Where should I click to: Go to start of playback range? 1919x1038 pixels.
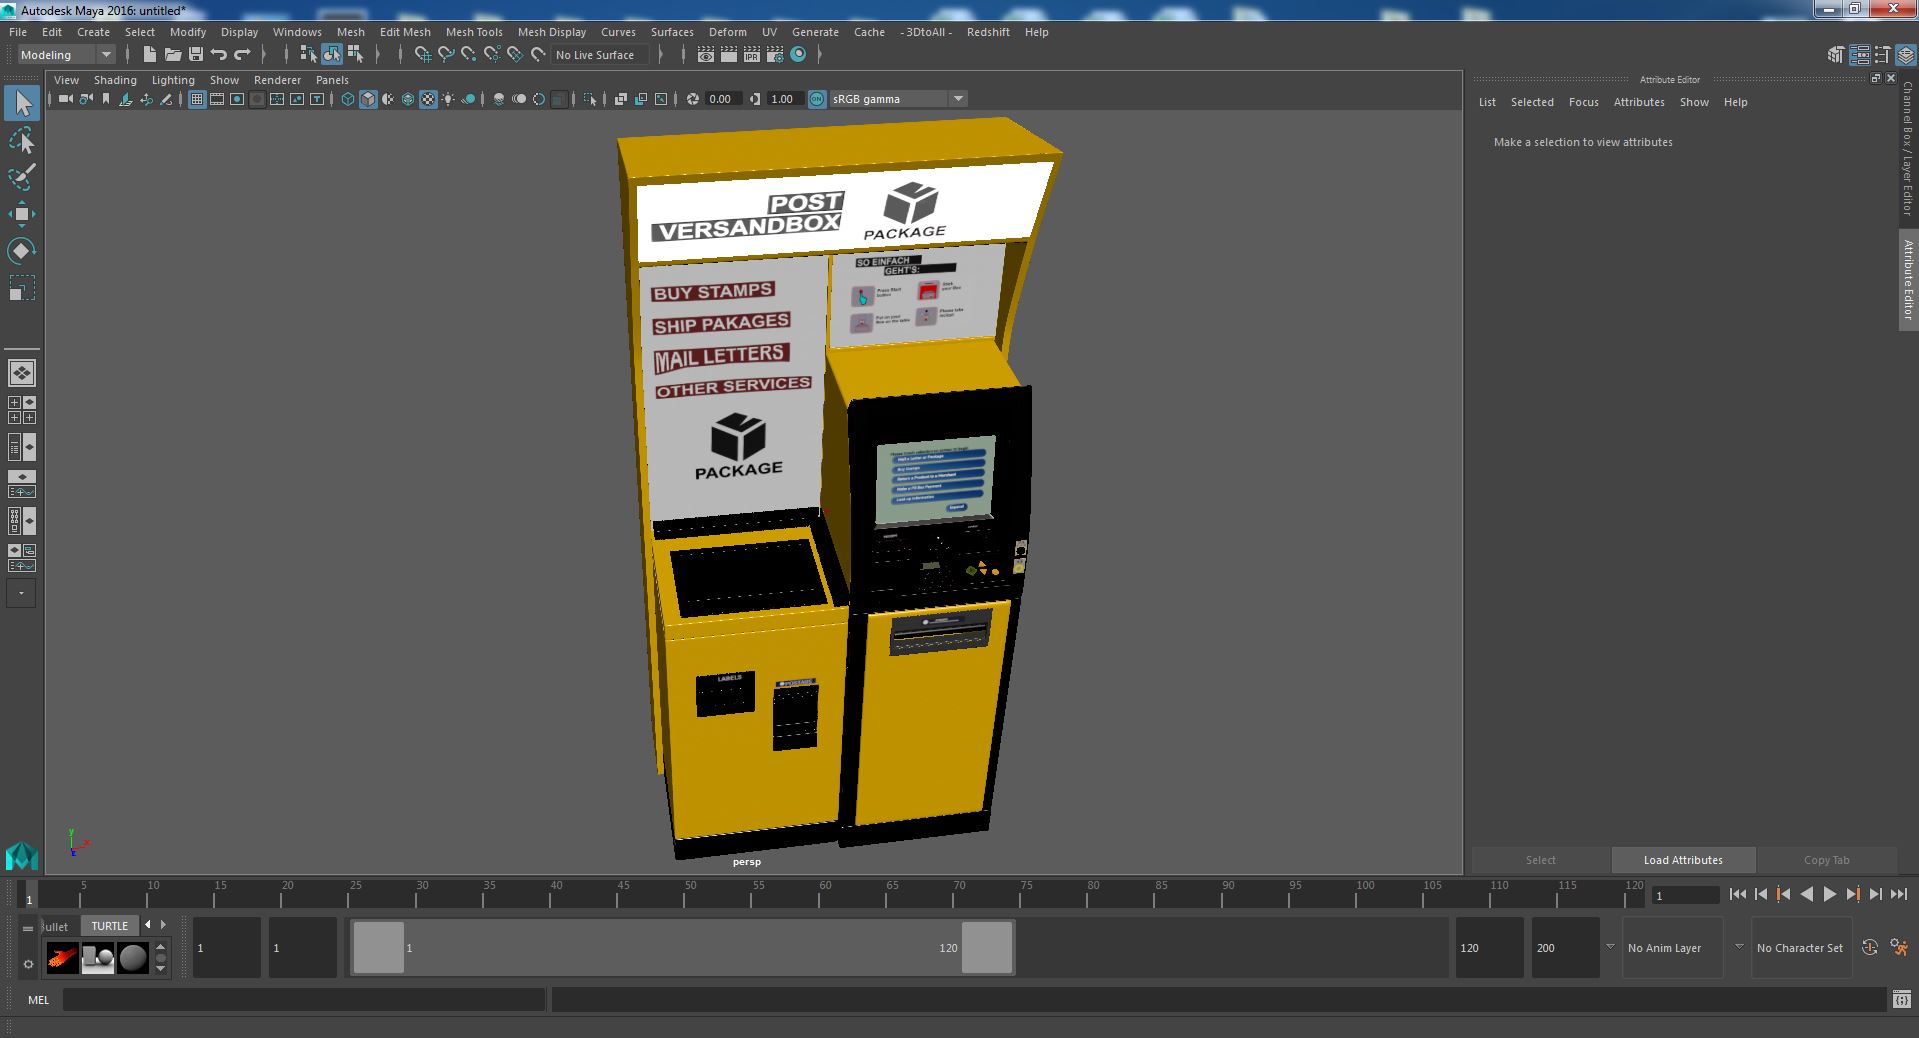[1737, 895]
